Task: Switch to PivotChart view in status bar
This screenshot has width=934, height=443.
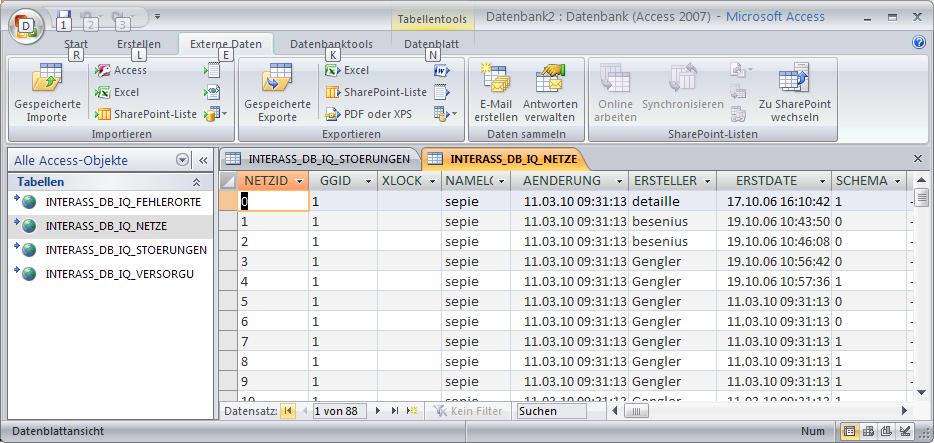Action: pyautogui.click(x=886, y=431)
